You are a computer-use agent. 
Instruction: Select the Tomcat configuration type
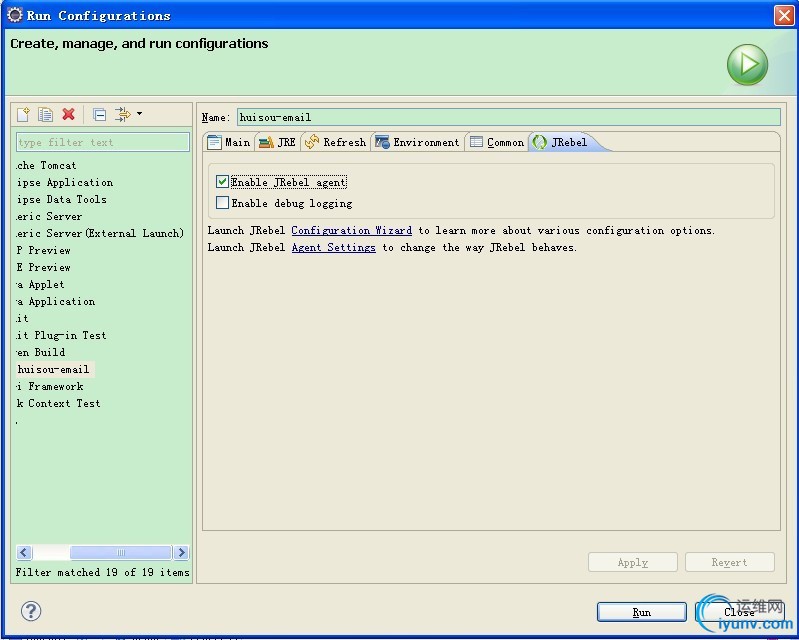click(x=46, y=166)
